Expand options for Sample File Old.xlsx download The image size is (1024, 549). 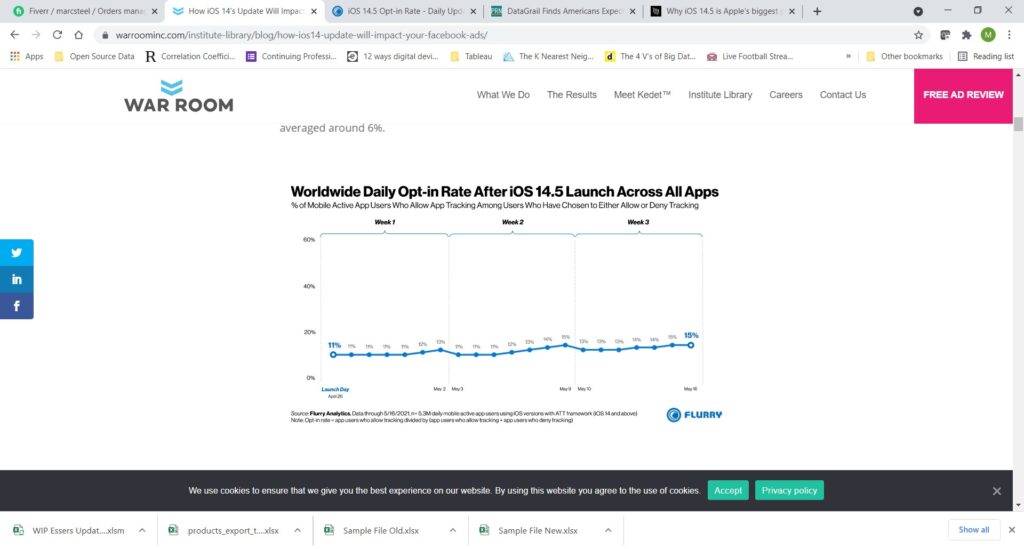point(453,530)
